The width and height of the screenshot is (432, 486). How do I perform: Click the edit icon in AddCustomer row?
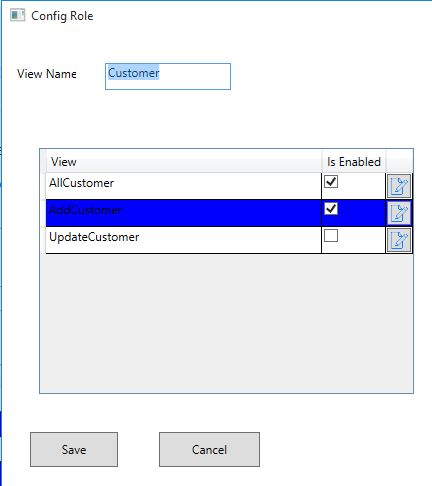[399, 213]
